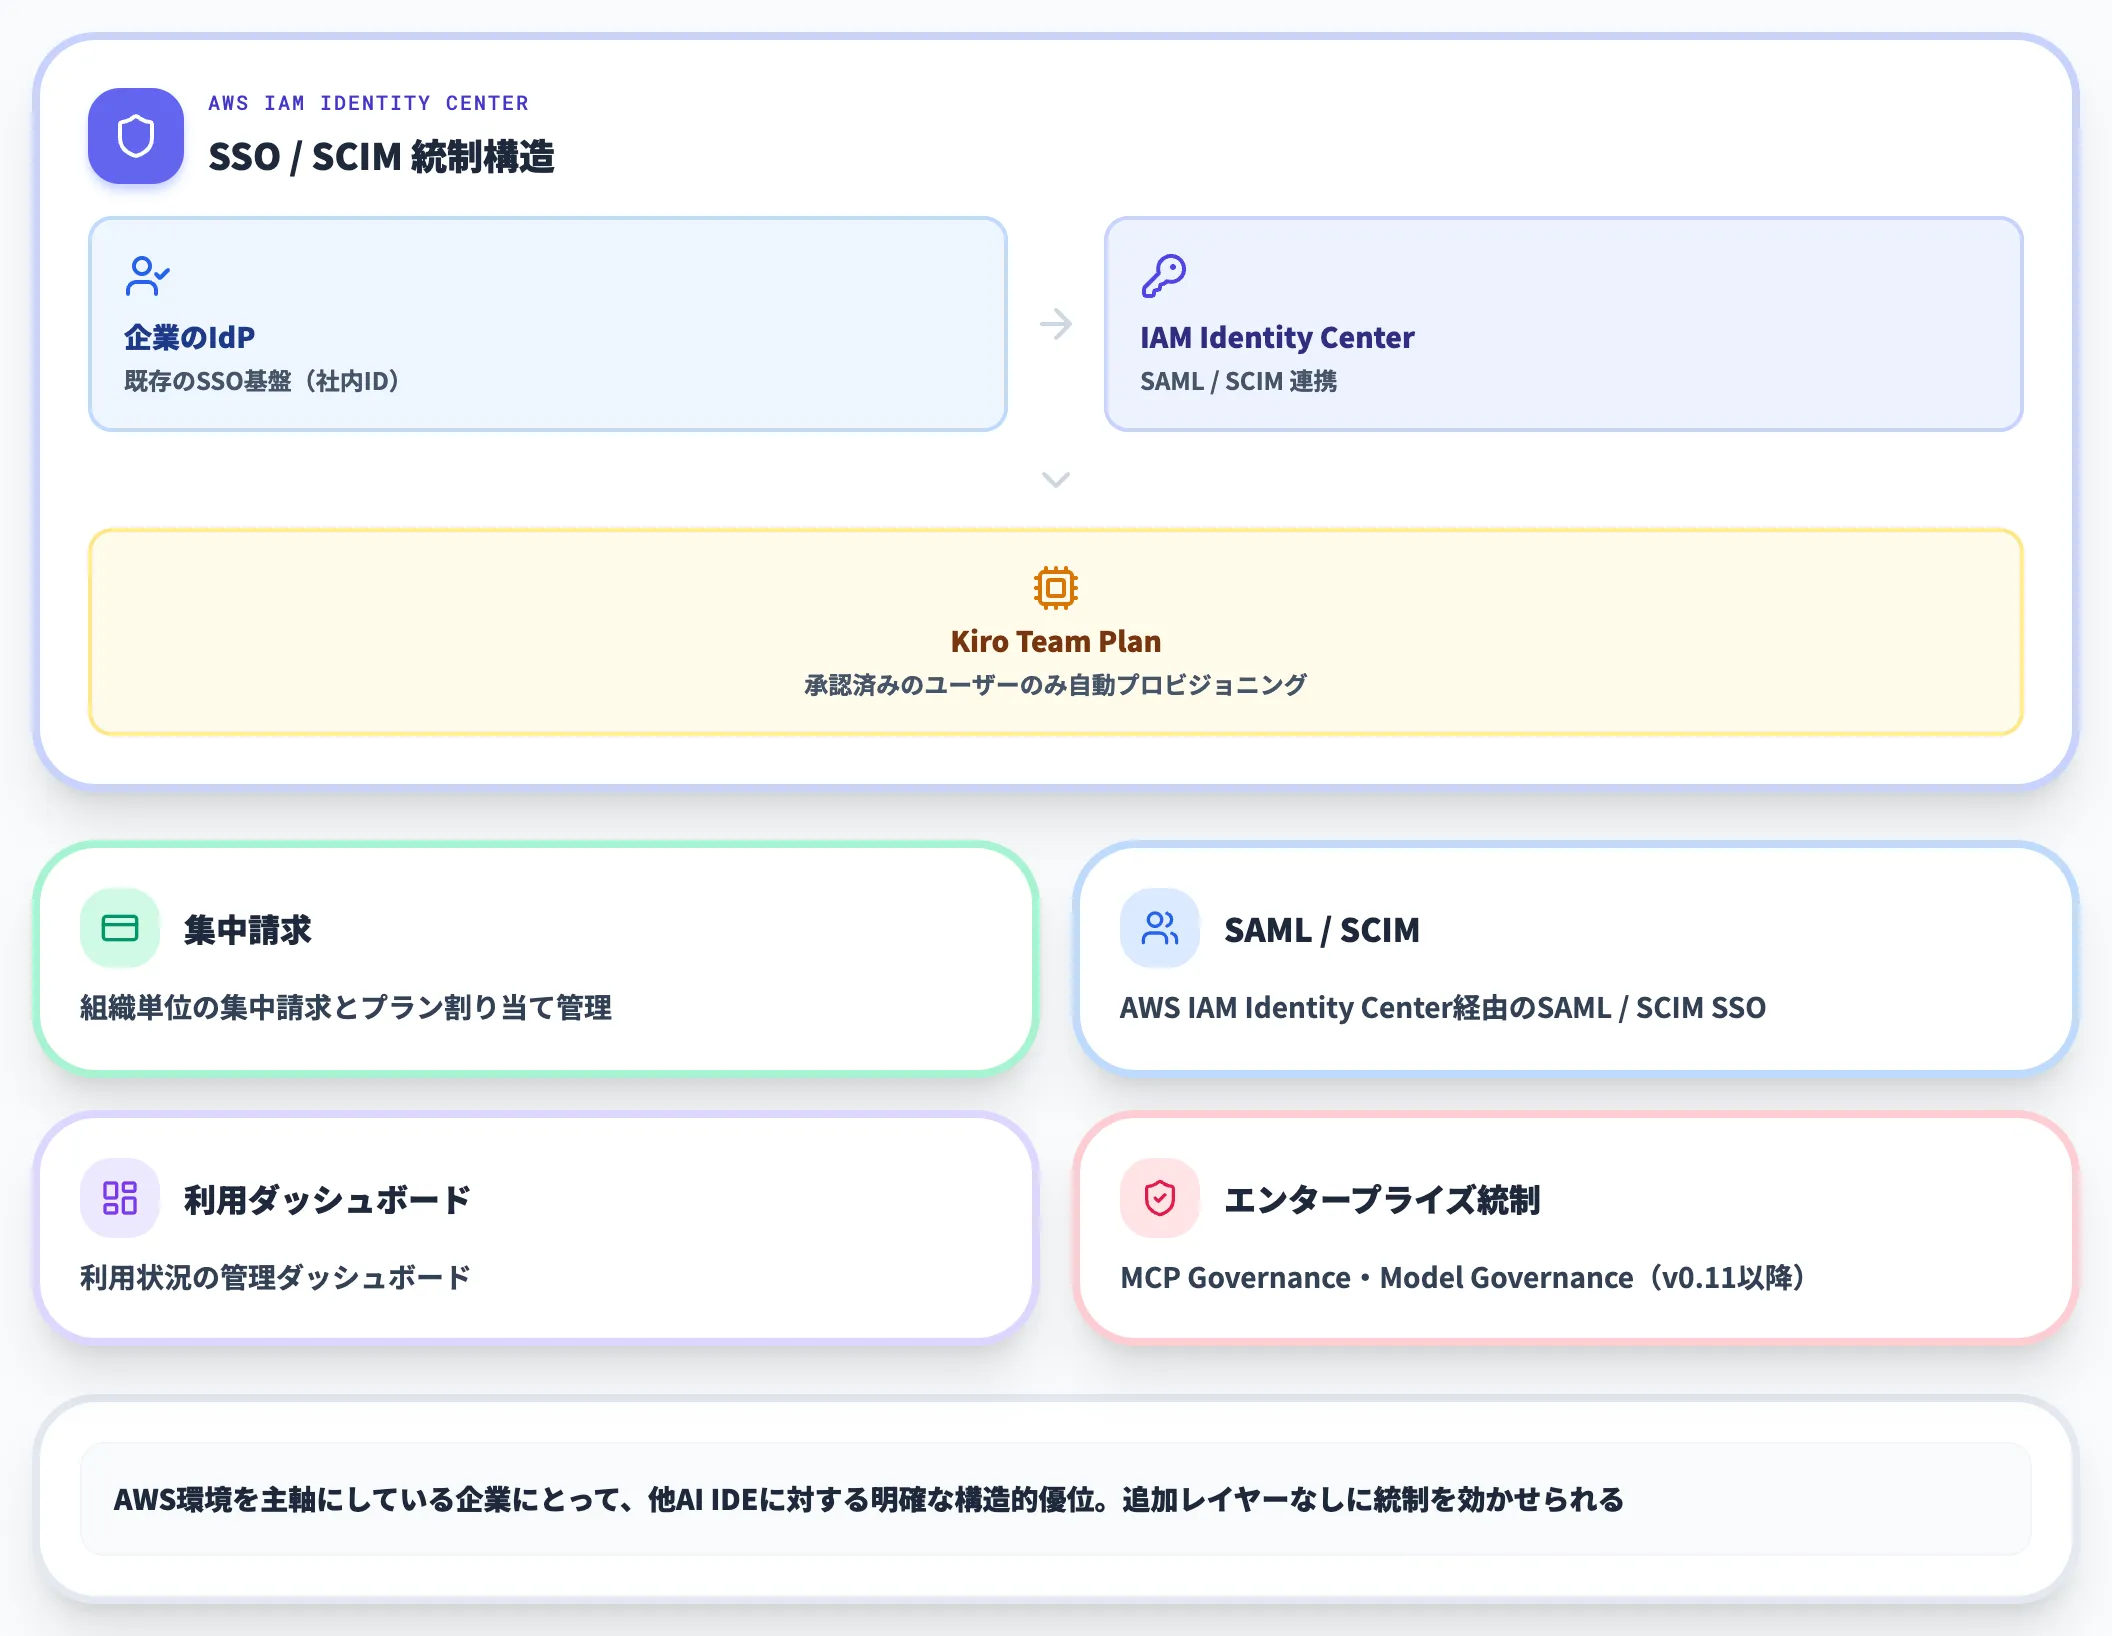Click the 組織単位の集中請求とプラン割り当て管理 description
The width and height of the screenshot is (2112, 1636).
346,1007
